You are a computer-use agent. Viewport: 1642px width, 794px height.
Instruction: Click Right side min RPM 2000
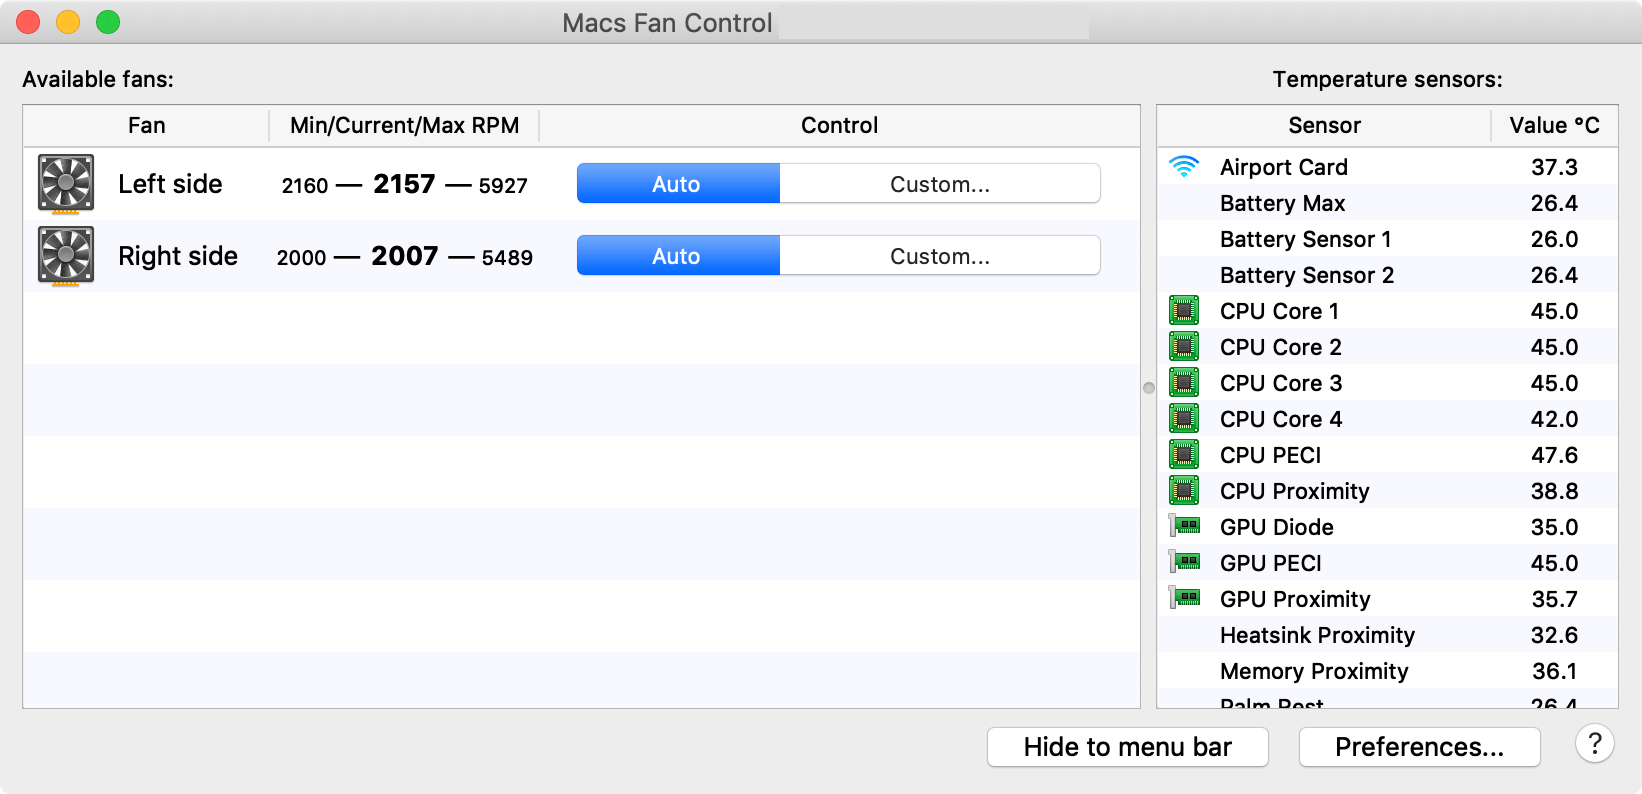[302, 258]
